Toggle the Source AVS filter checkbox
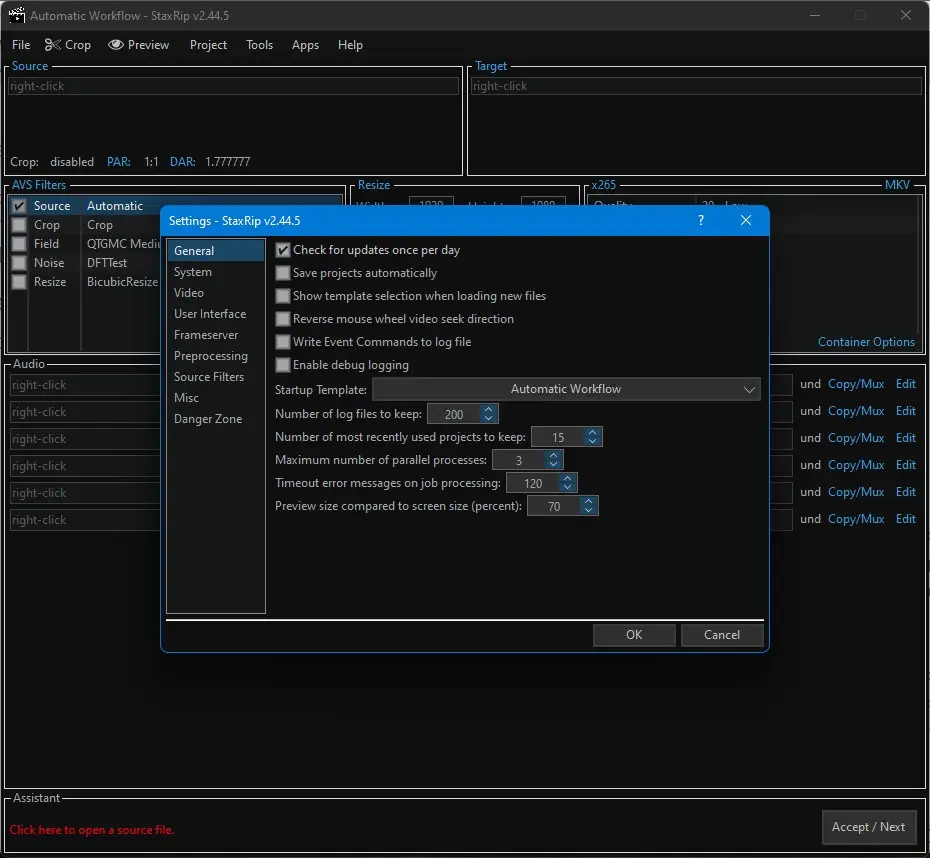 (x=19, y=206)
